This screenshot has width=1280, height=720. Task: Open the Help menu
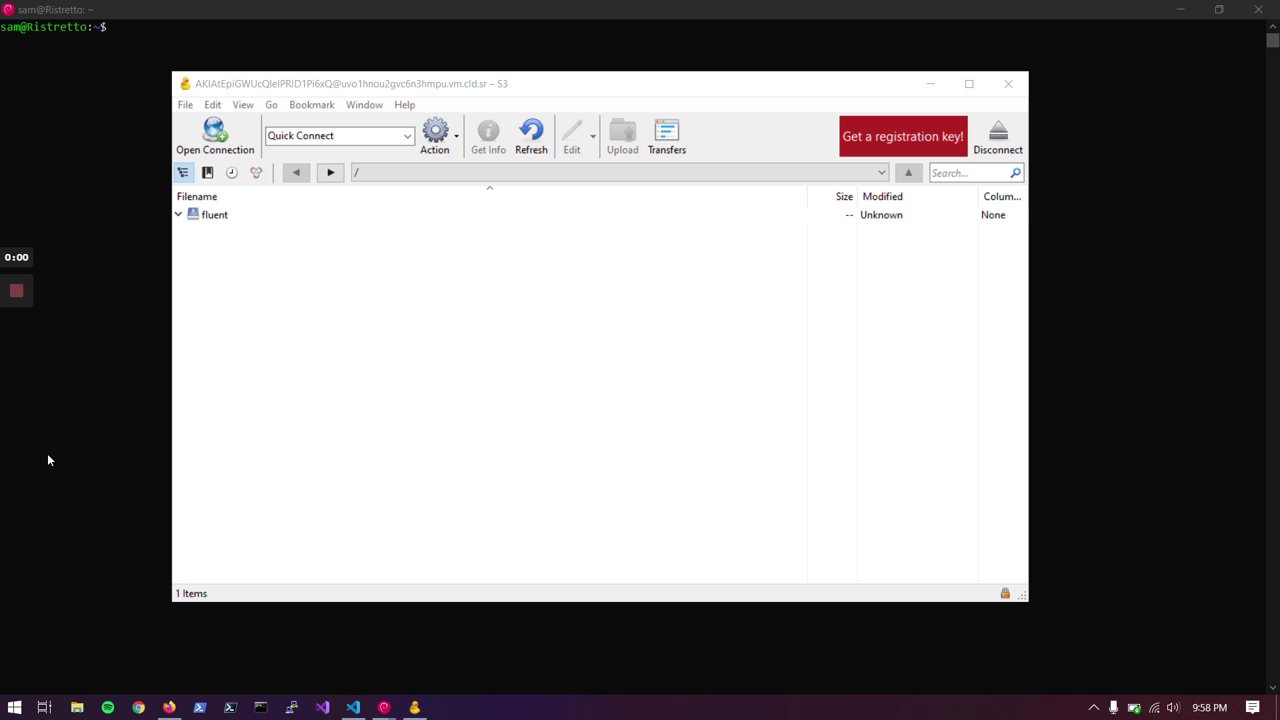404,105
